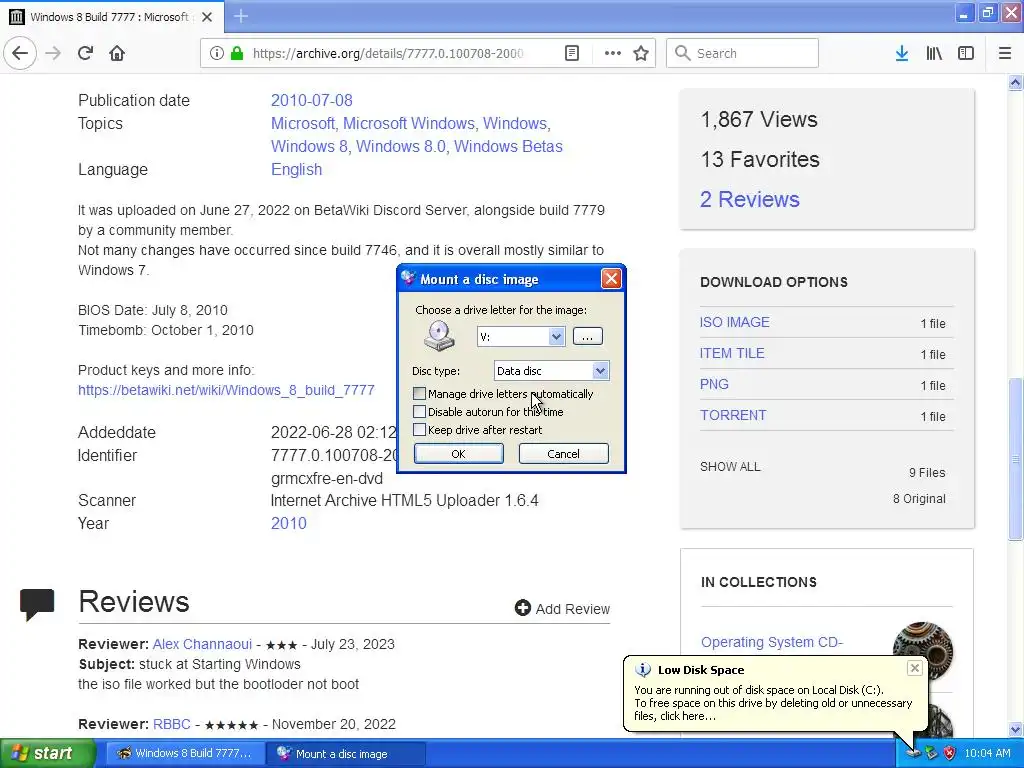1024x768 pixels.
Task: Check Keep drive after restart
Action: click(x=419, y=430)
